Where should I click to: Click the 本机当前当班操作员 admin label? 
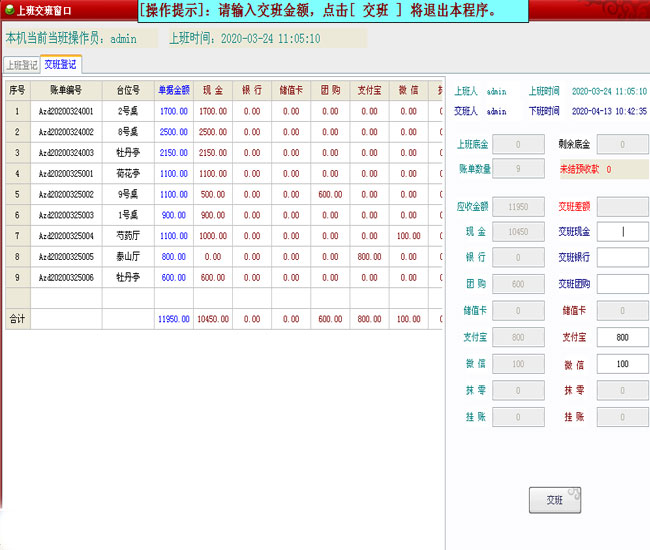71,39
